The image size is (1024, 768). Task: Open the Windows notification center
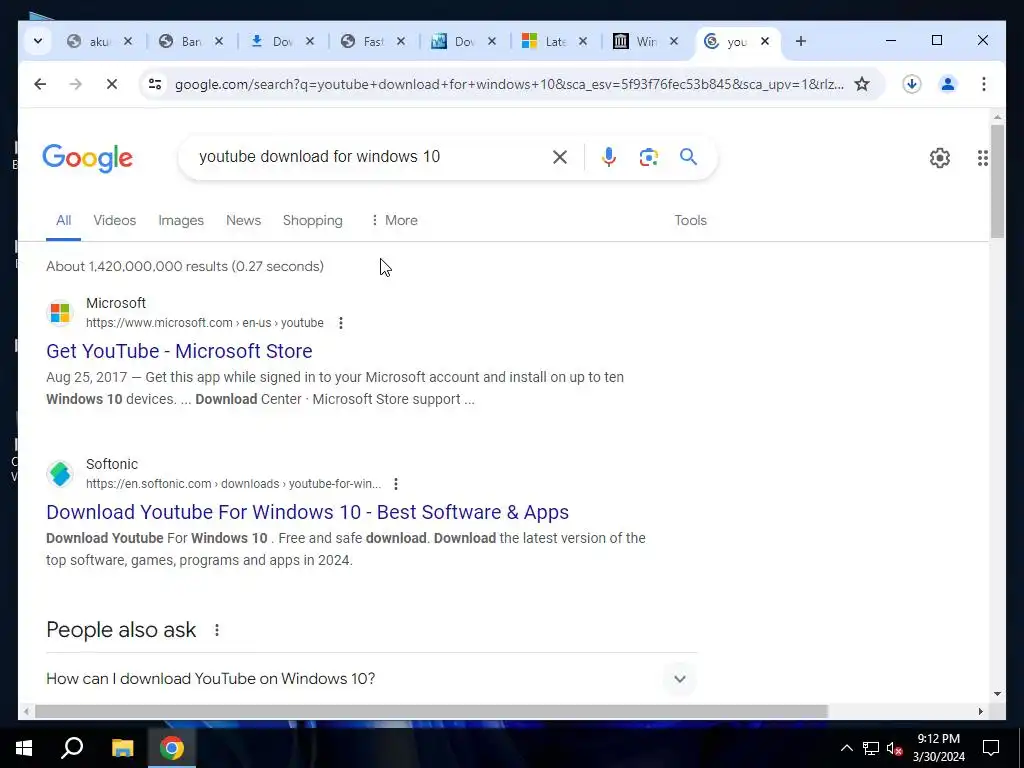pyautogui.click(x=991, y=748)
